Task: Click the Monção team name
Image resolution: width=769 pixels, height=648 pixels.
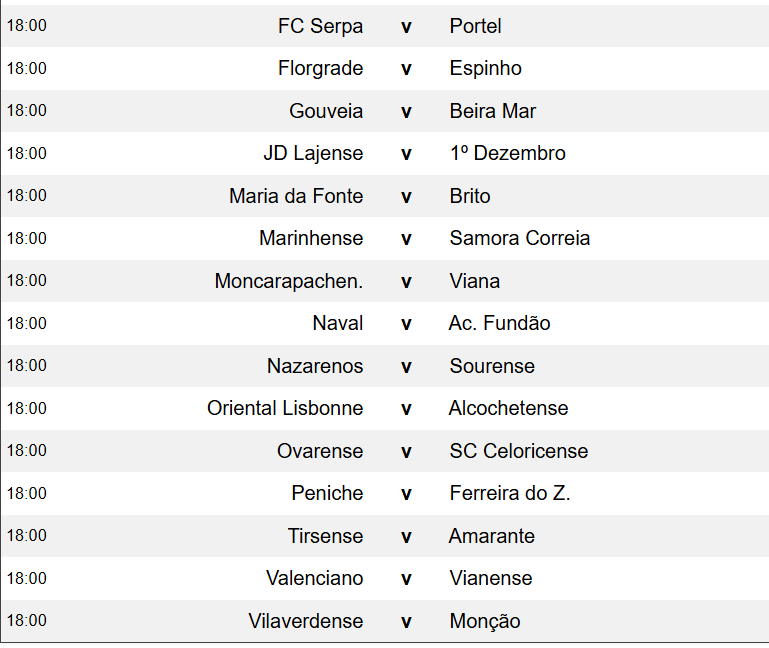Action: click(x=484, y=621)
